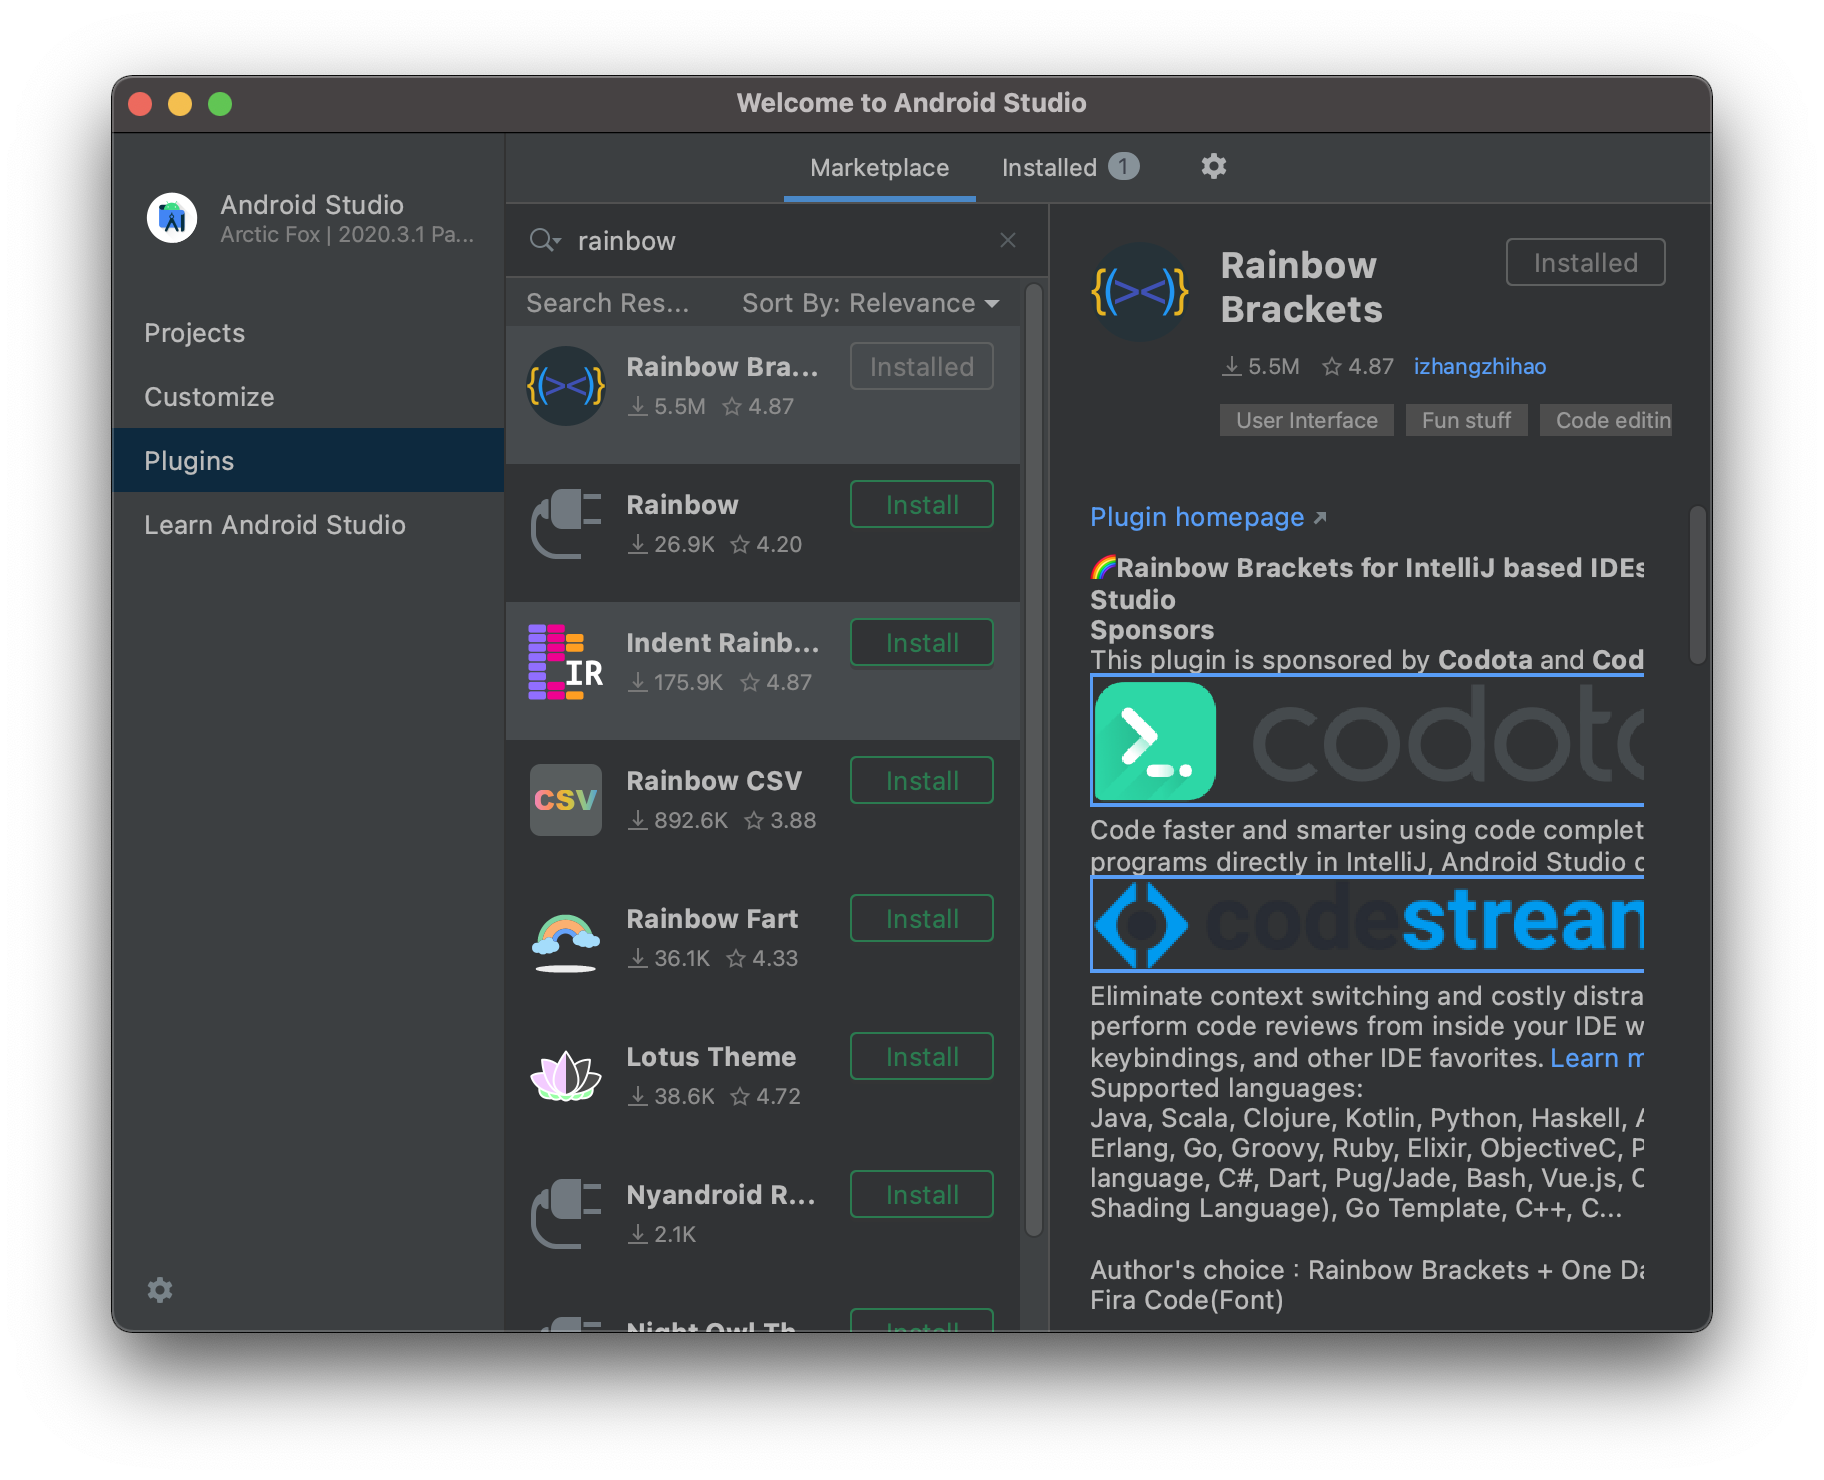1824x1480 pixels.
Task: Select the Lotus Theme plugin name
Action: click(711, 1056)
